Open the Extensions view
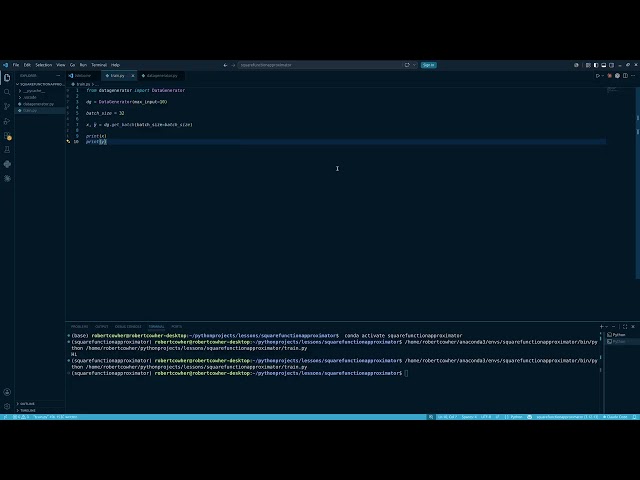640x480 pixels. [7, 136]
